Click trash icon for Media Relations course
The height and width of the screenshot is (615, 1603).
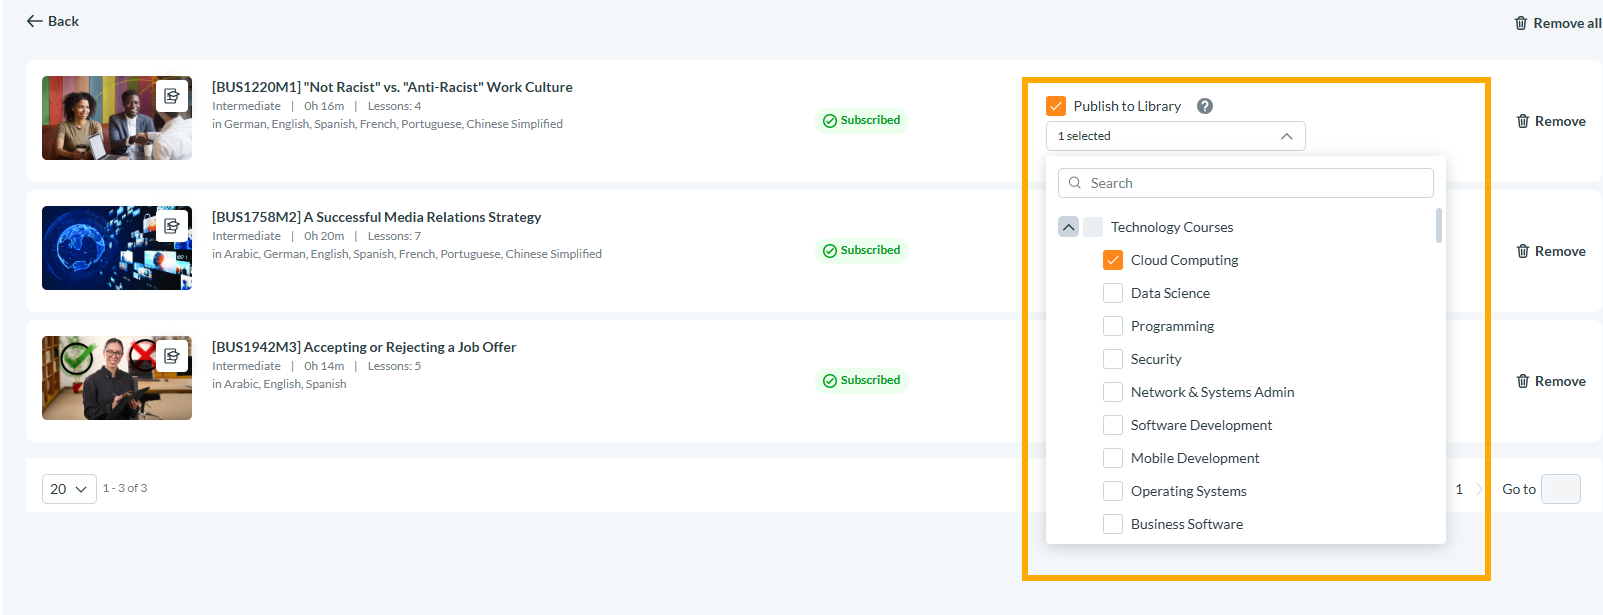(x=1523, y=251)
